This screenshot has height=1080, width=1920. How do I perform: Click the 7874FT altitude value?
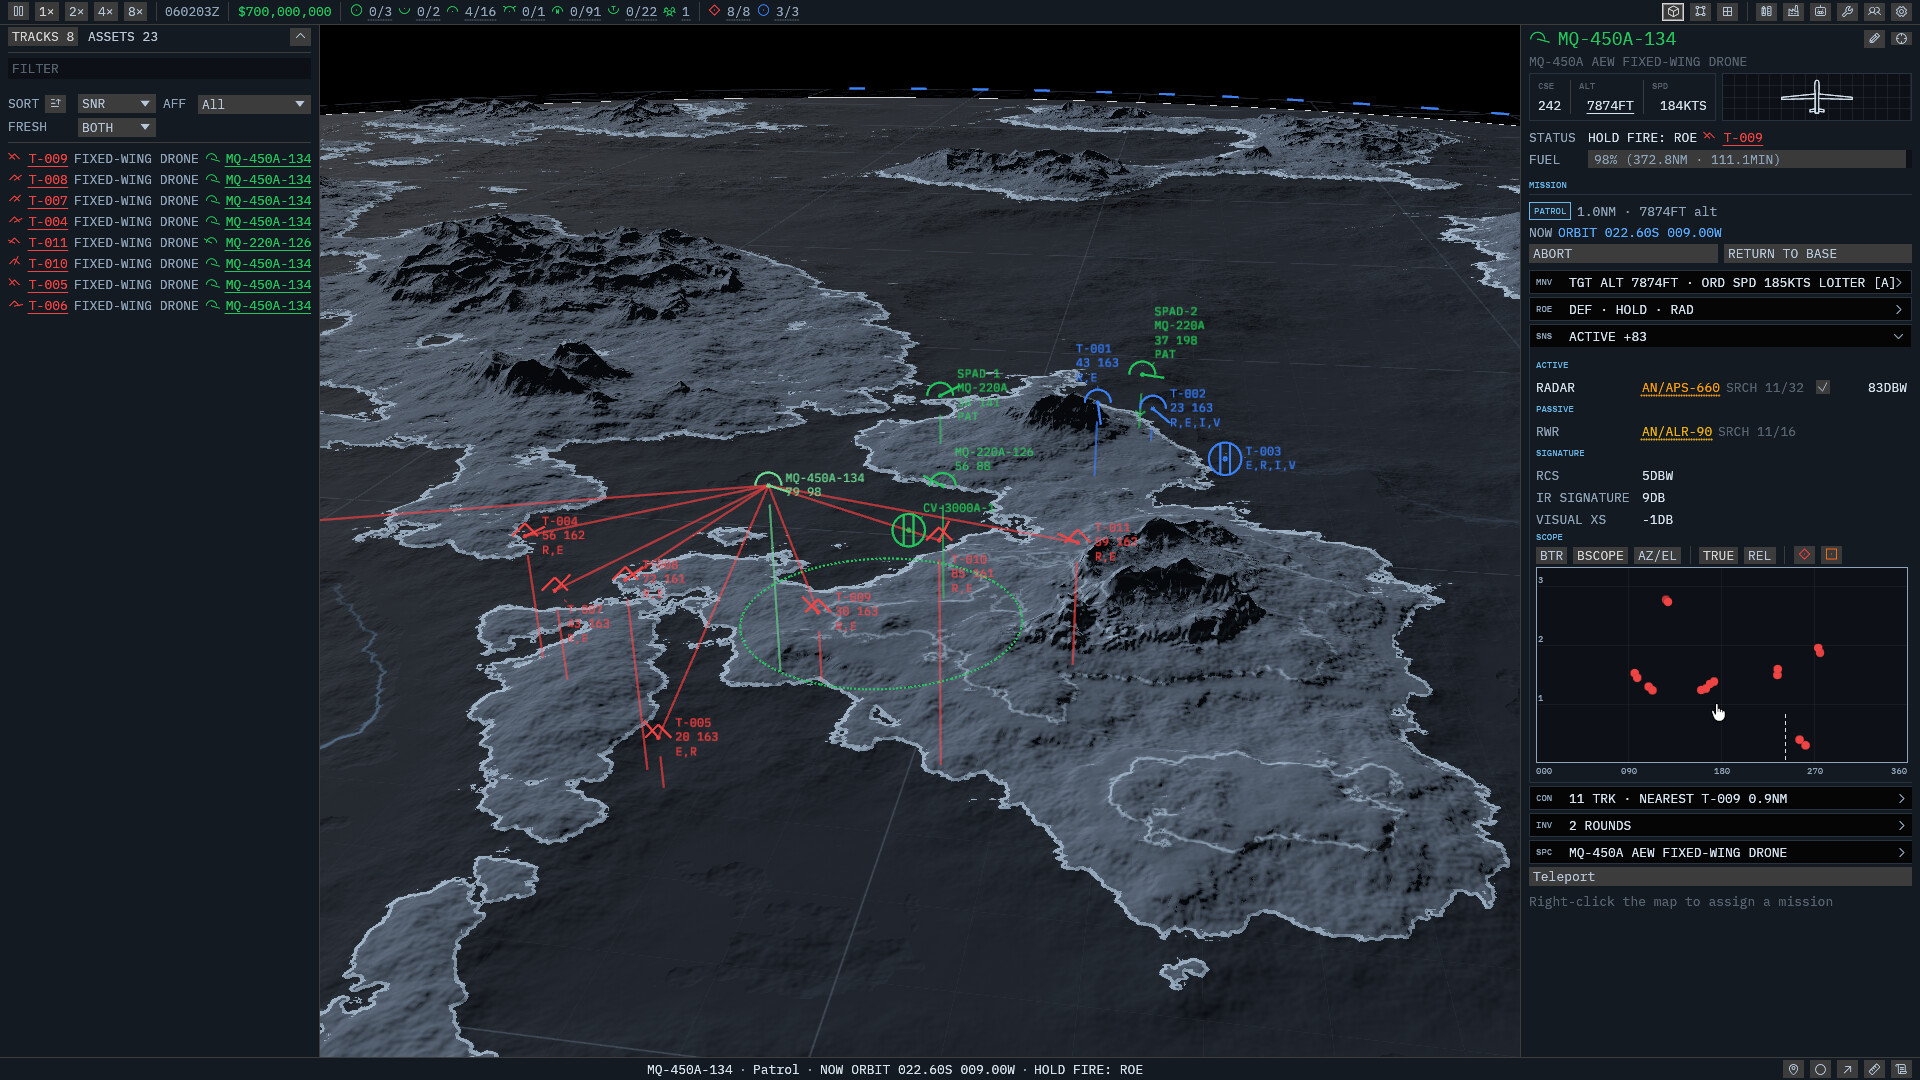tap(1610, 106)
